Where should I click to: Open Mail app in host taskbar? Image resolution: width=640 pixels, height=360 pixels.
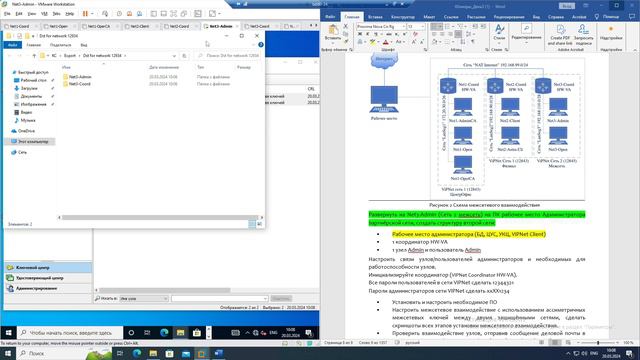click(x=186, y=353)
